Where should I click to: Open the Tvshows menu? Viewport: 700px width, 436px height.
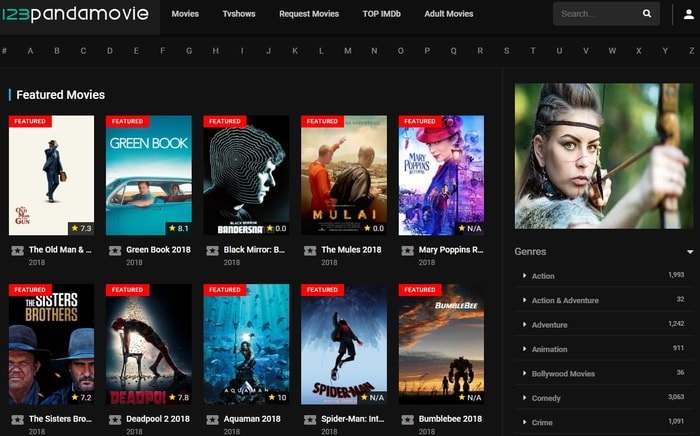click(239, 14)
